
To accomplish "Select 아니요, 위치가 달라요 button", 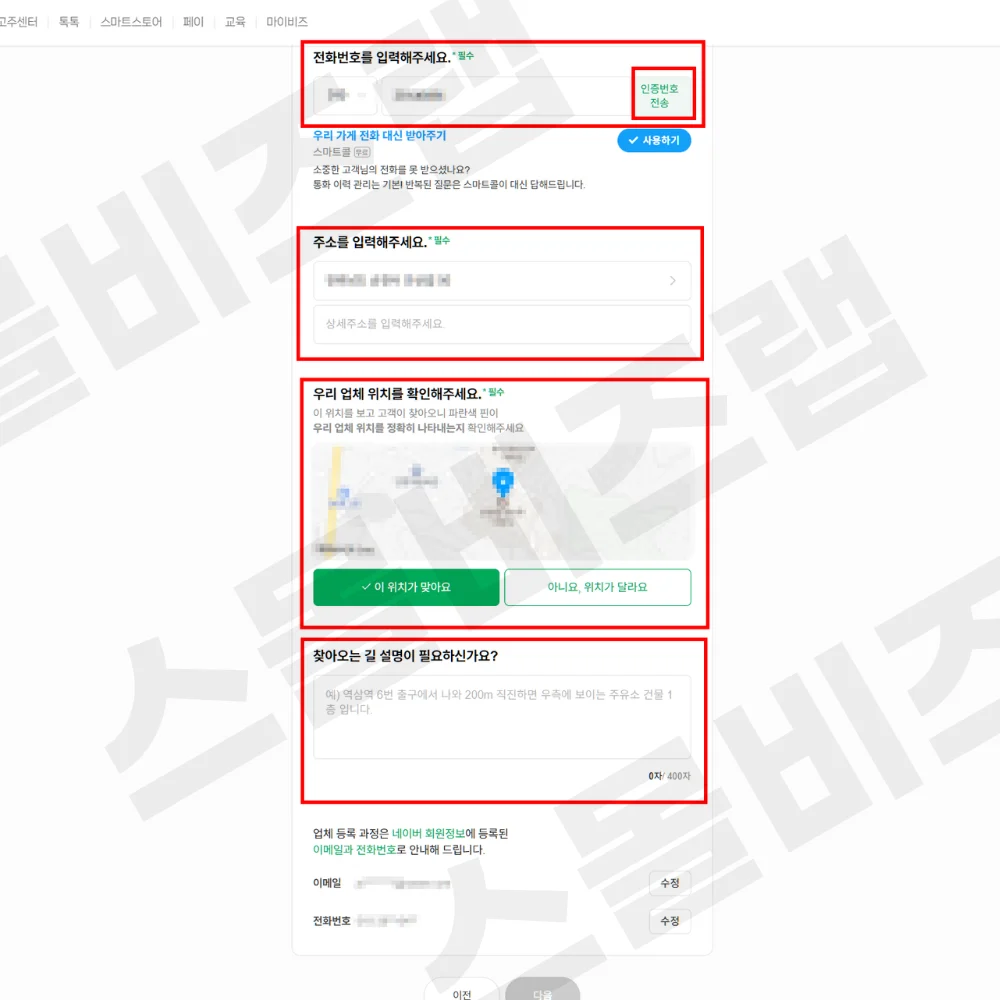I will 598,587.
